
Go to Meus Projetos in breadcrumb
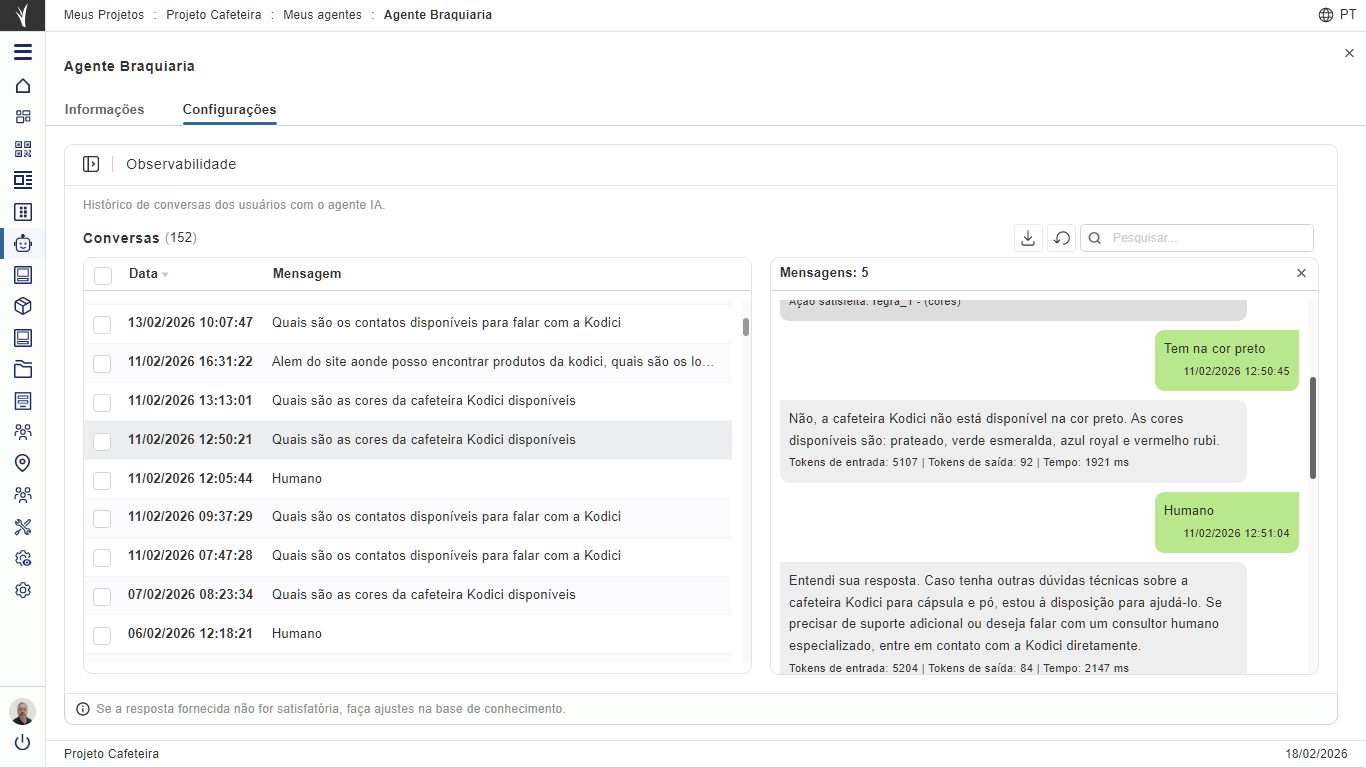pyautogui.click(x=104, y=15)
